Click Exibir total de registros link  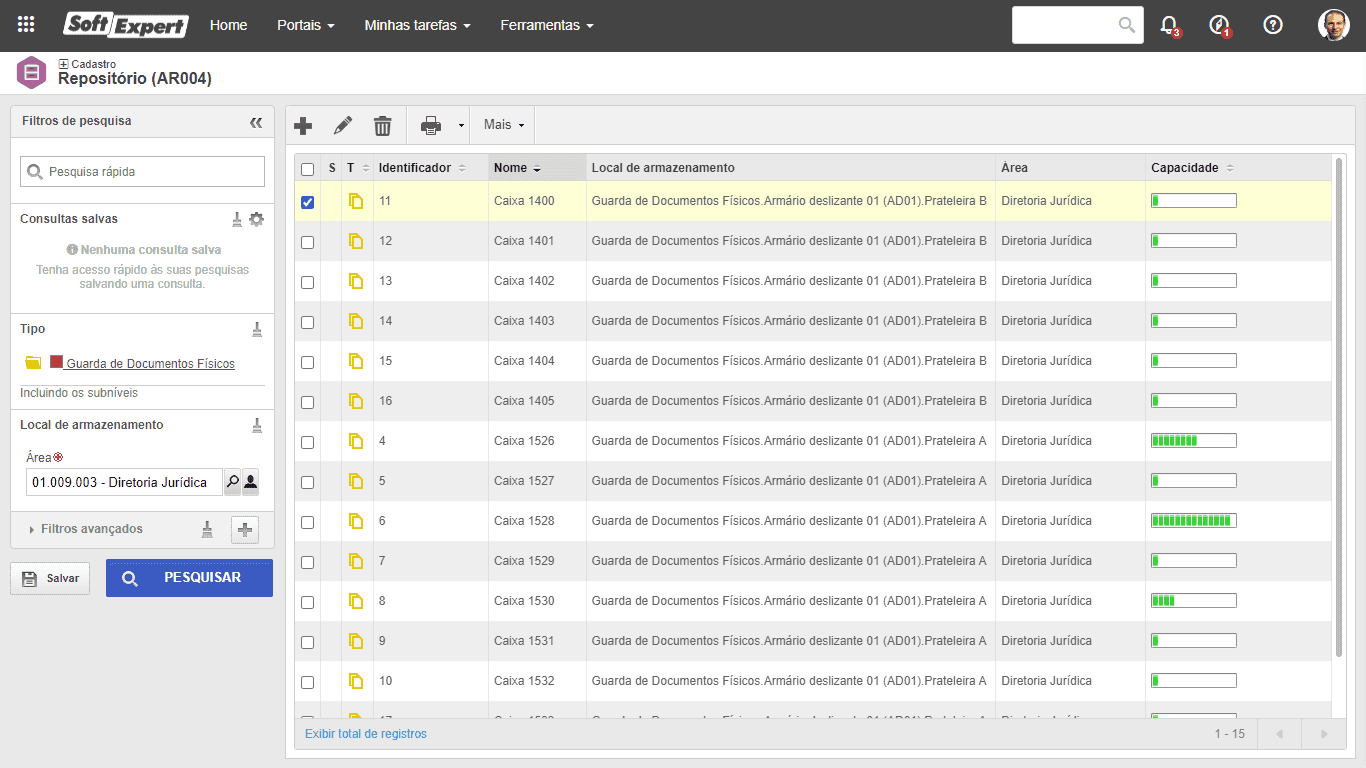click(366, 734)
